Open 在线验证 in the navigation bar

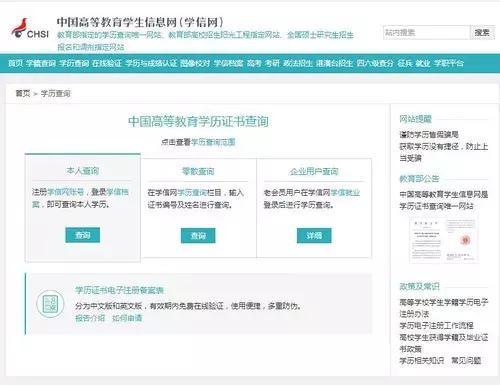107,63
